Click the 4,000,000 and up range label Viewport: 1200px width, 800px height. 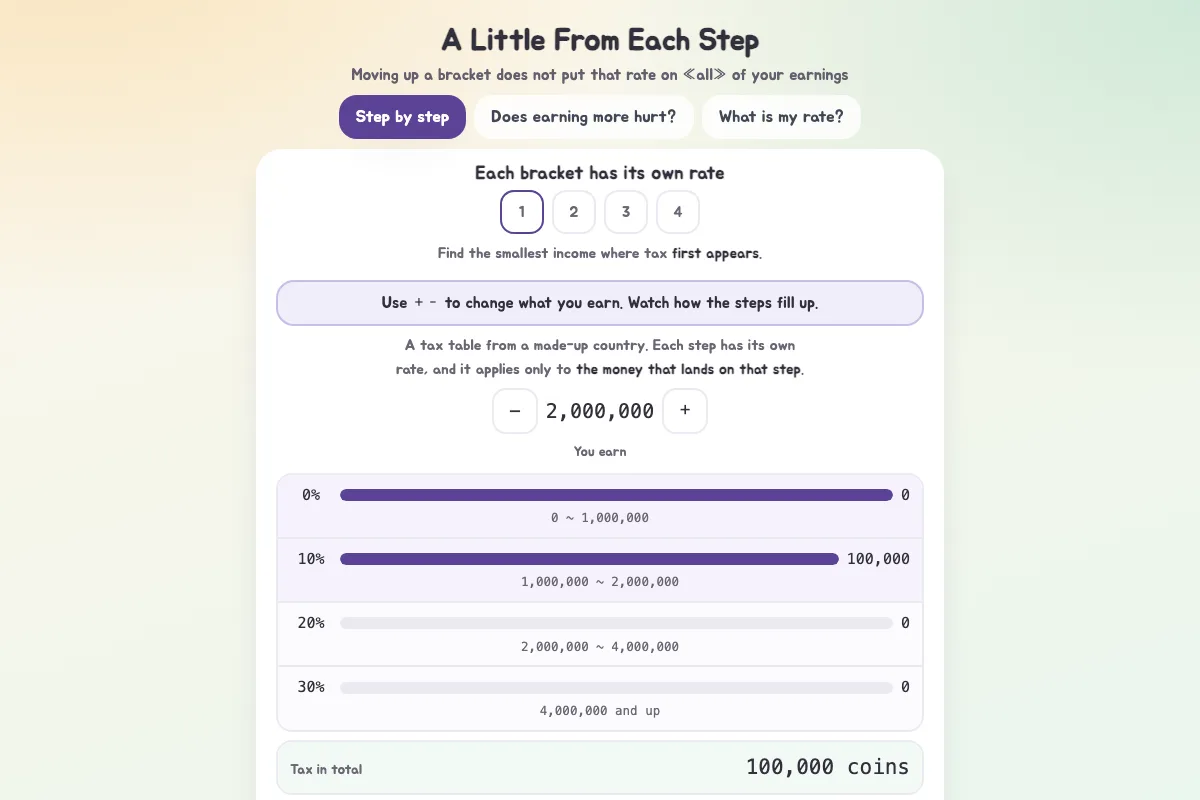click(x=600, y=711)
